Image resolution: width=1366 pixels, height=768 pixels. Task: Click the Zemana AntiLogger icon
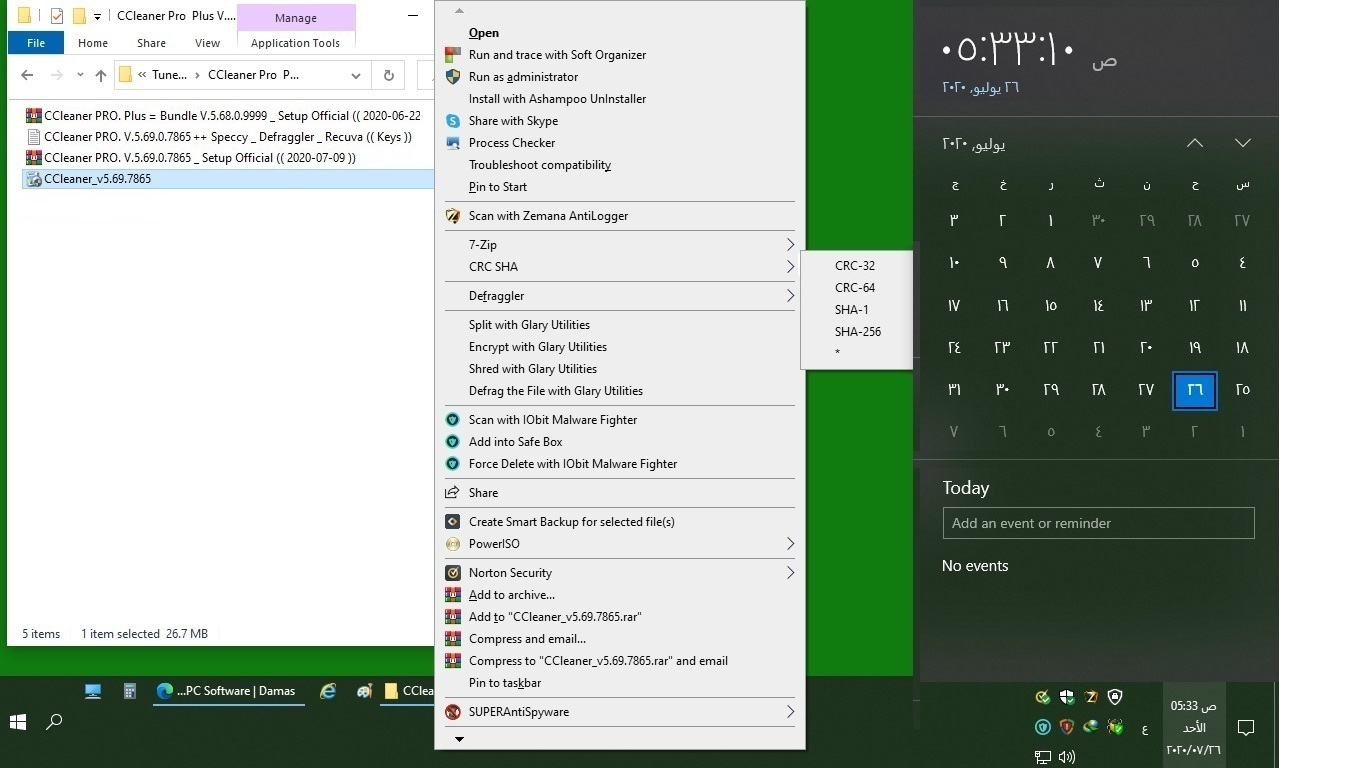[x=453, y=216]
